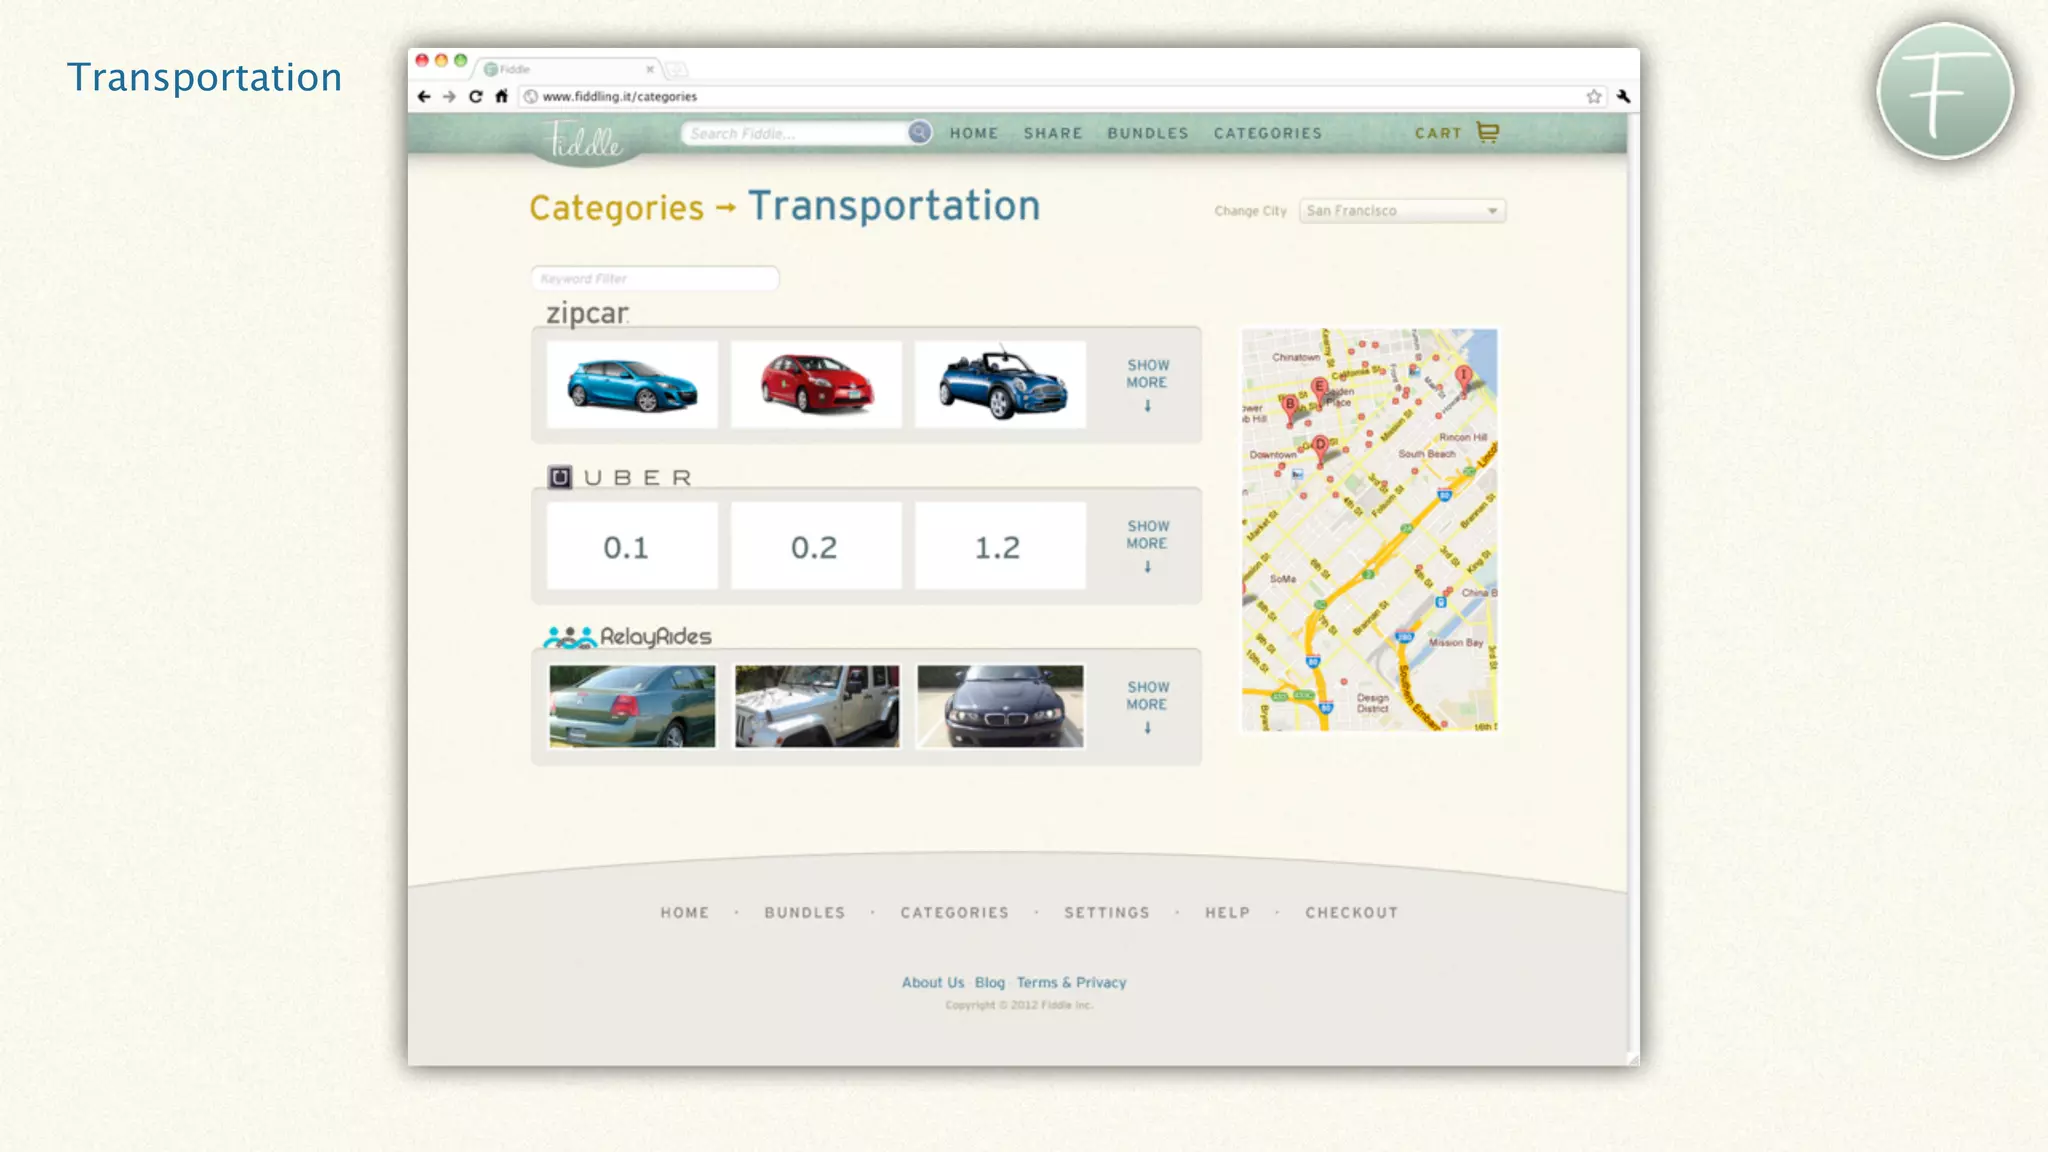Click the search magnifier button
Image resolution: width=2048 pixels, height=1152 pixels.
(919, 132)
